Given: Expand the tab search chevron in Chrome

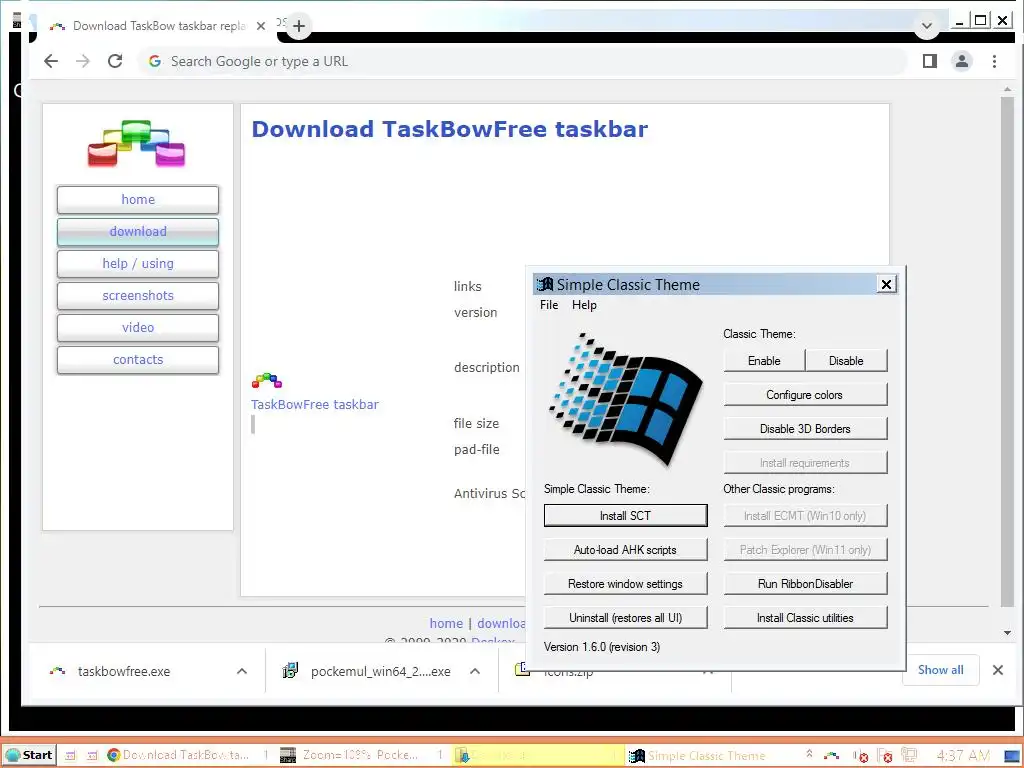Looking at the screenshot, I should pyautogui.click(x=926, y=26).
